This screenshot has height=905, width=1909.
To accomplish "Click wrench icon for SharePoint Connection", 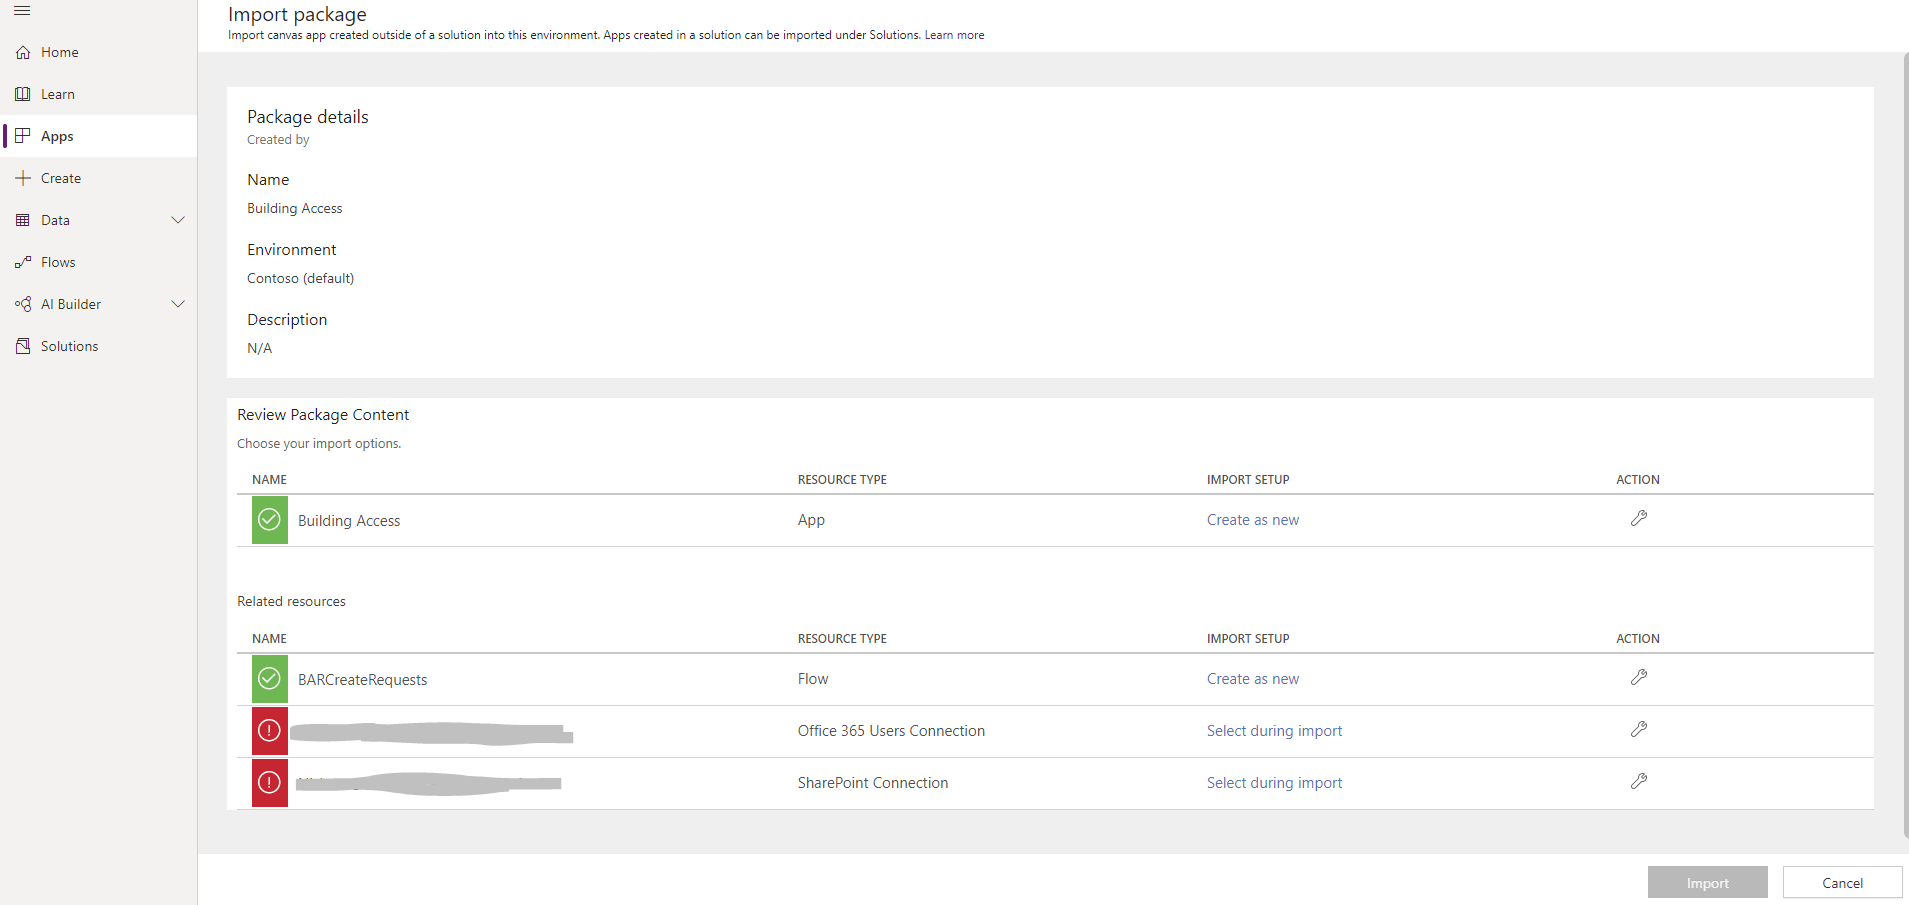I will (x=1638, y=781).
